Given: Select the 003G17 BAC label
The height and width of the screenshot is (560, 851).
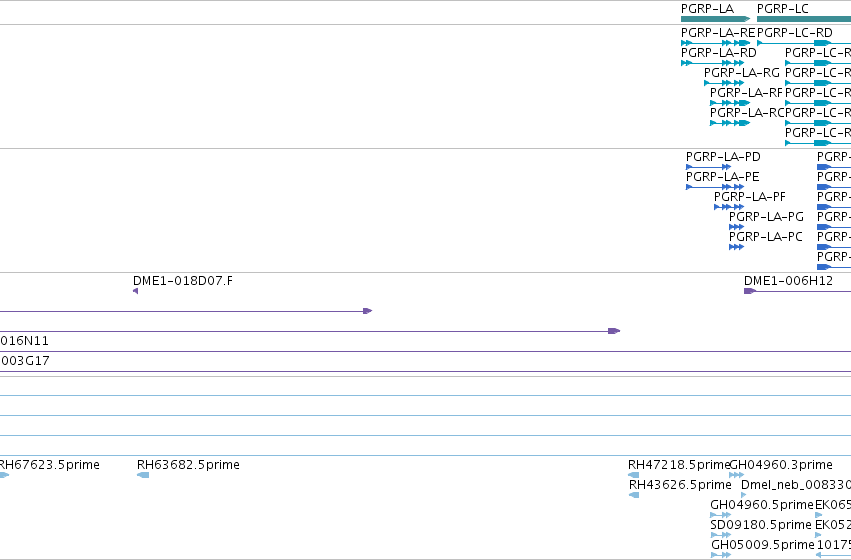Looking at the screenshot, I should [x=25, y=361].
